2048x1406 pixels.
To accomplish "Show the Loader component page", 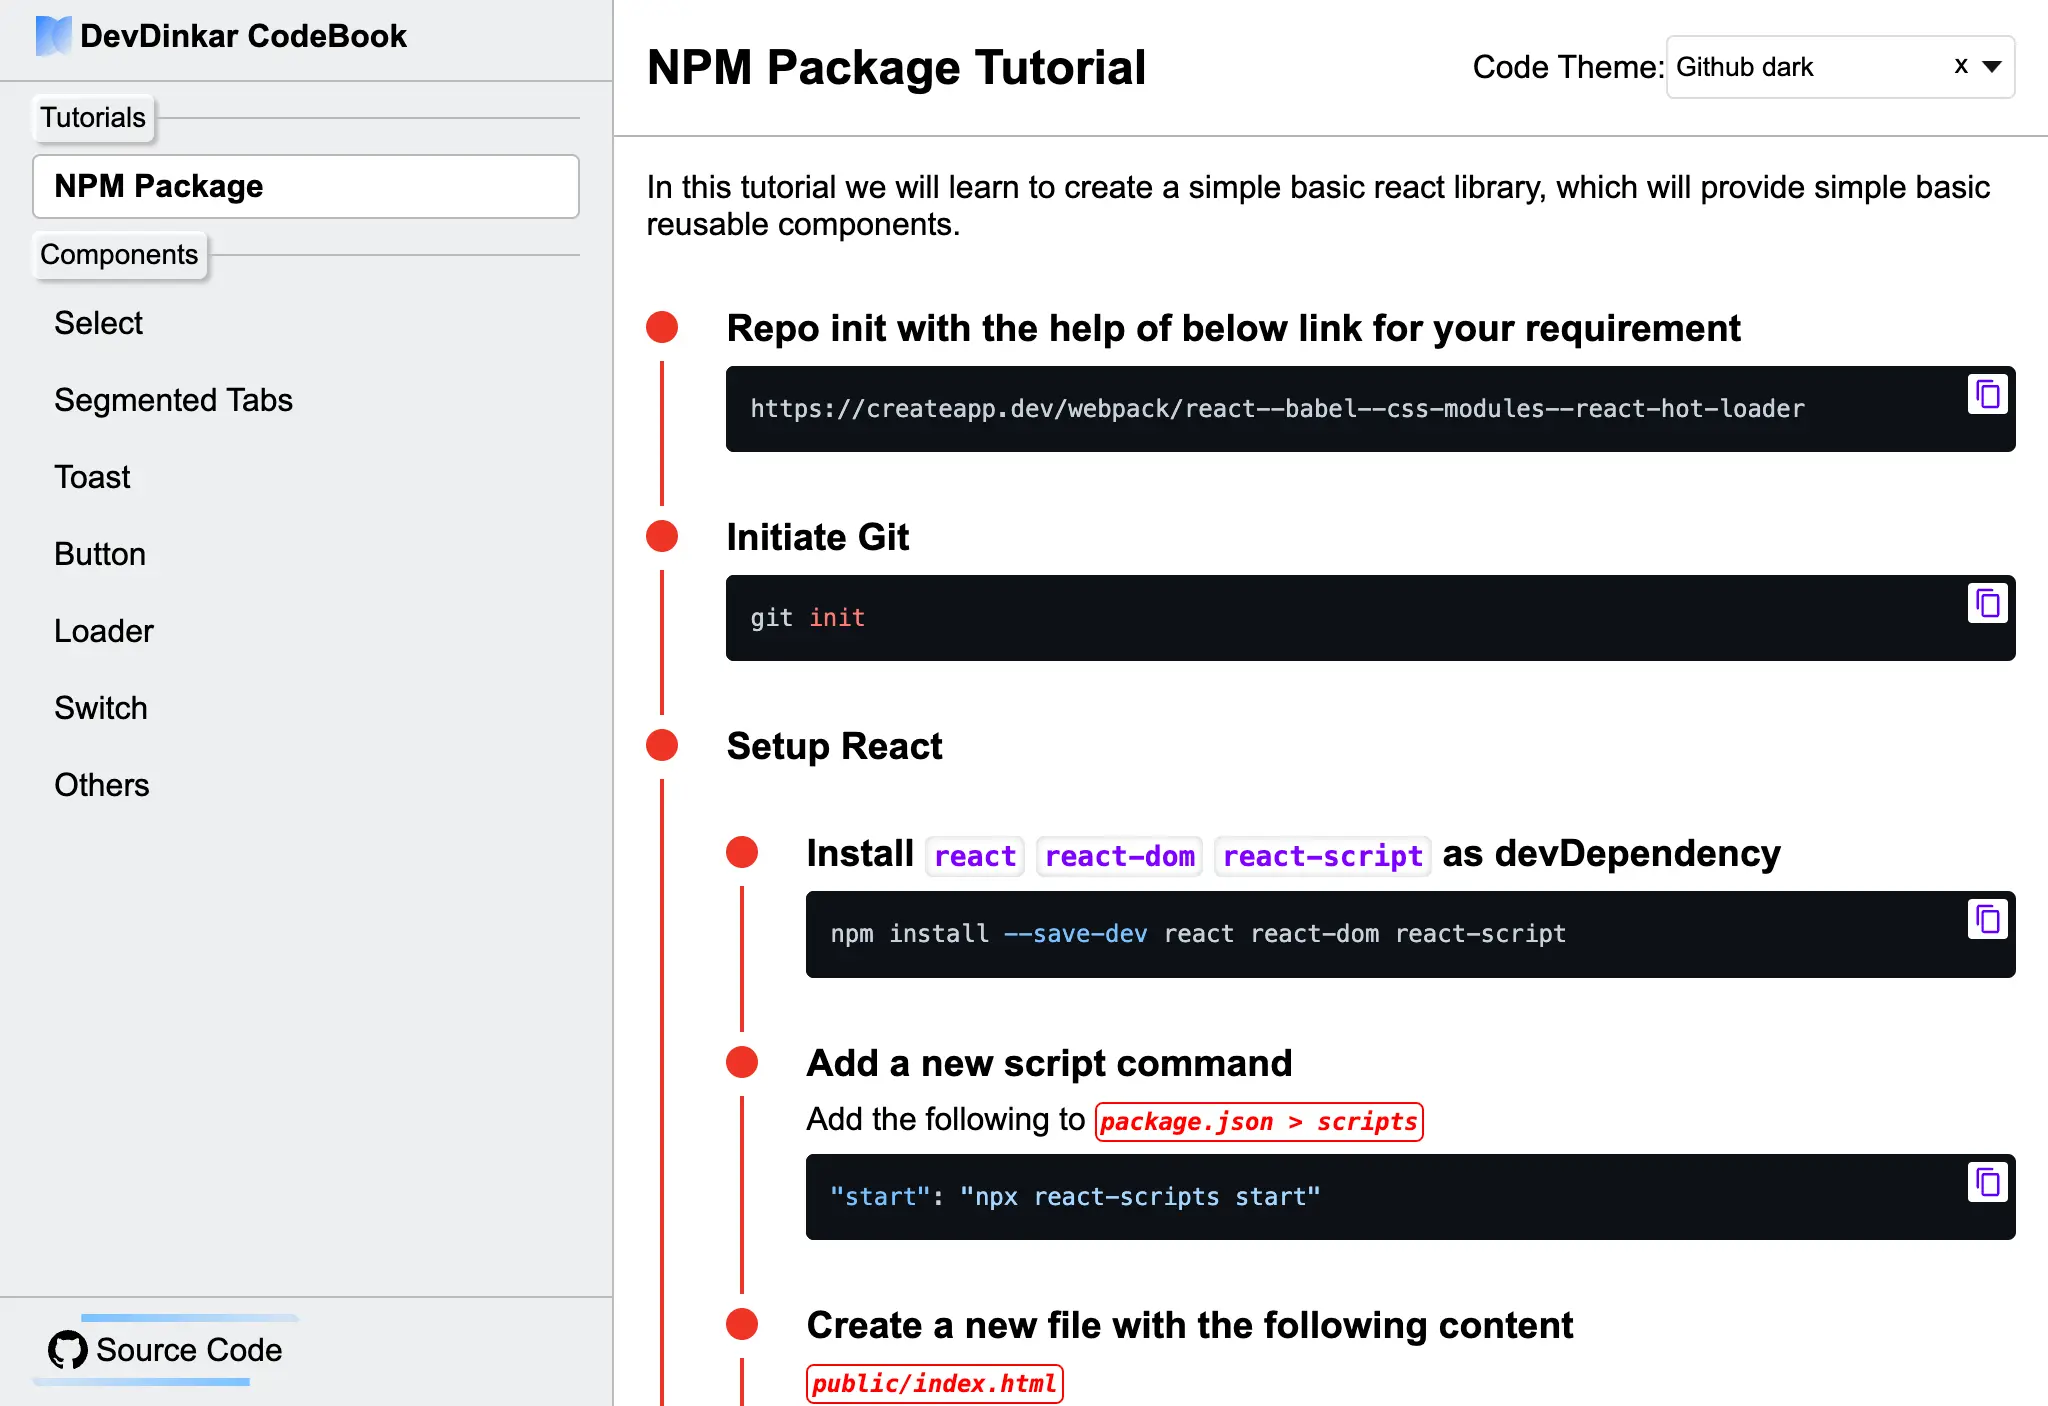I will click(x=104, y=631).
